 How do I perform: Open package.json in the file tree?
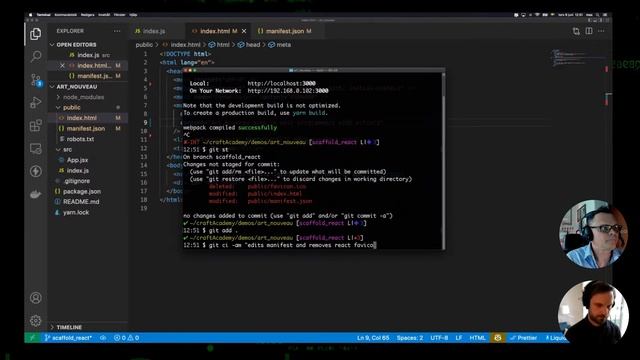click(x=82, y=191)
